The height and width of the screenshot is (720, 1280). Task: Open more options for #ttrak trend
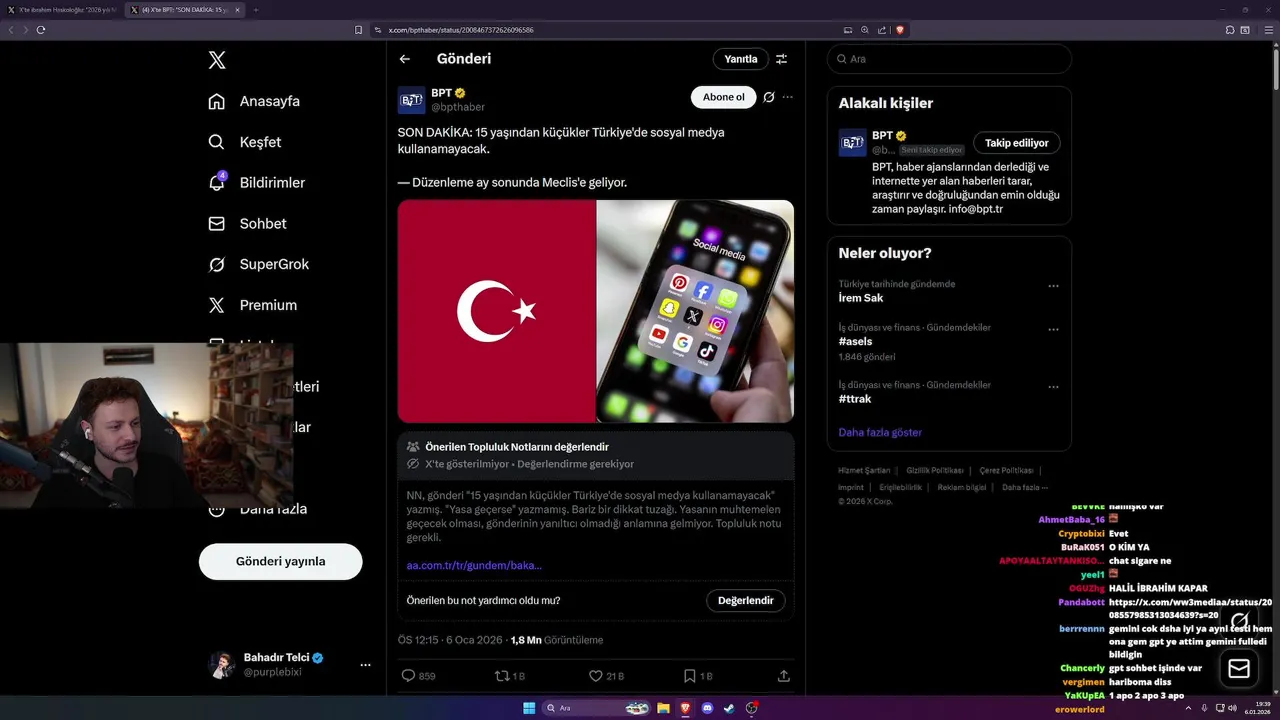point(1053,387)
